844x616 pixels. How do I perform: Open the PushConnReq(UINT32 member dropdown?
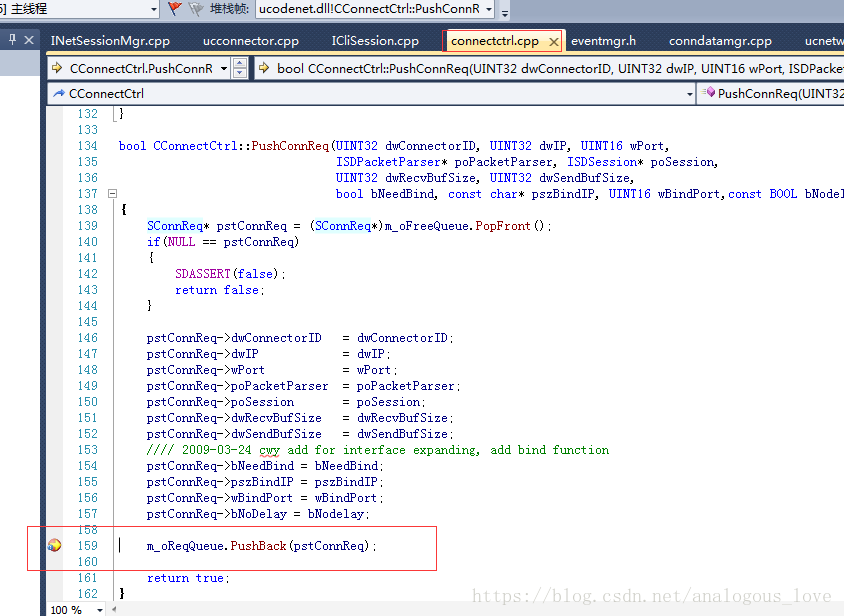771,94
